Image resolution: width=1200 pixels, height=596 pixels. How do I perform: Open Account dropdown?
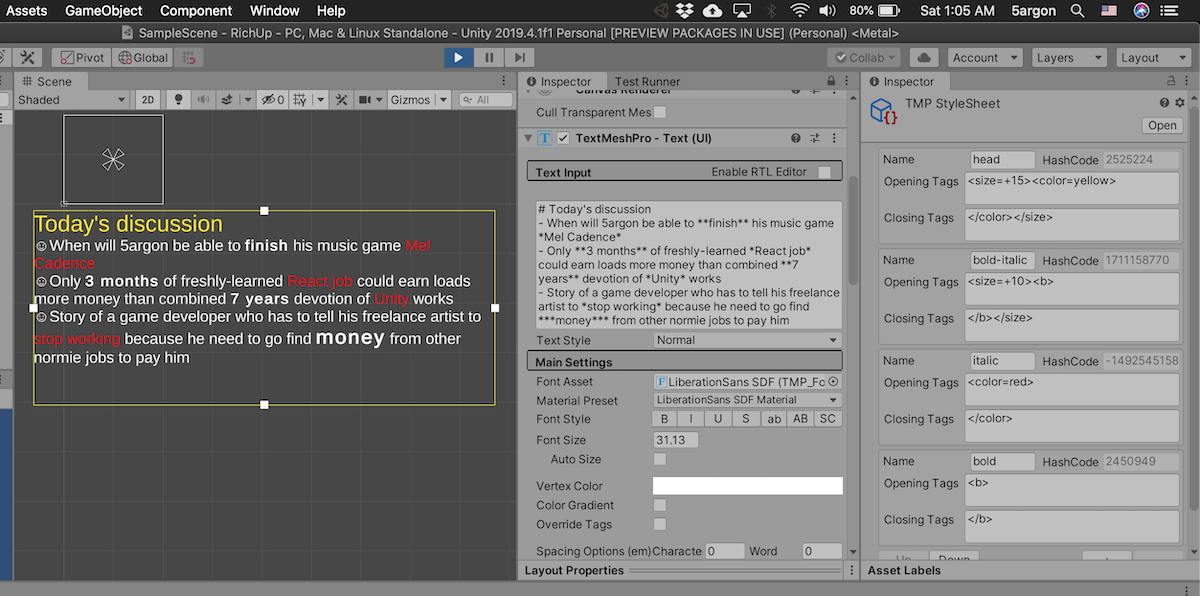[985, 58]
